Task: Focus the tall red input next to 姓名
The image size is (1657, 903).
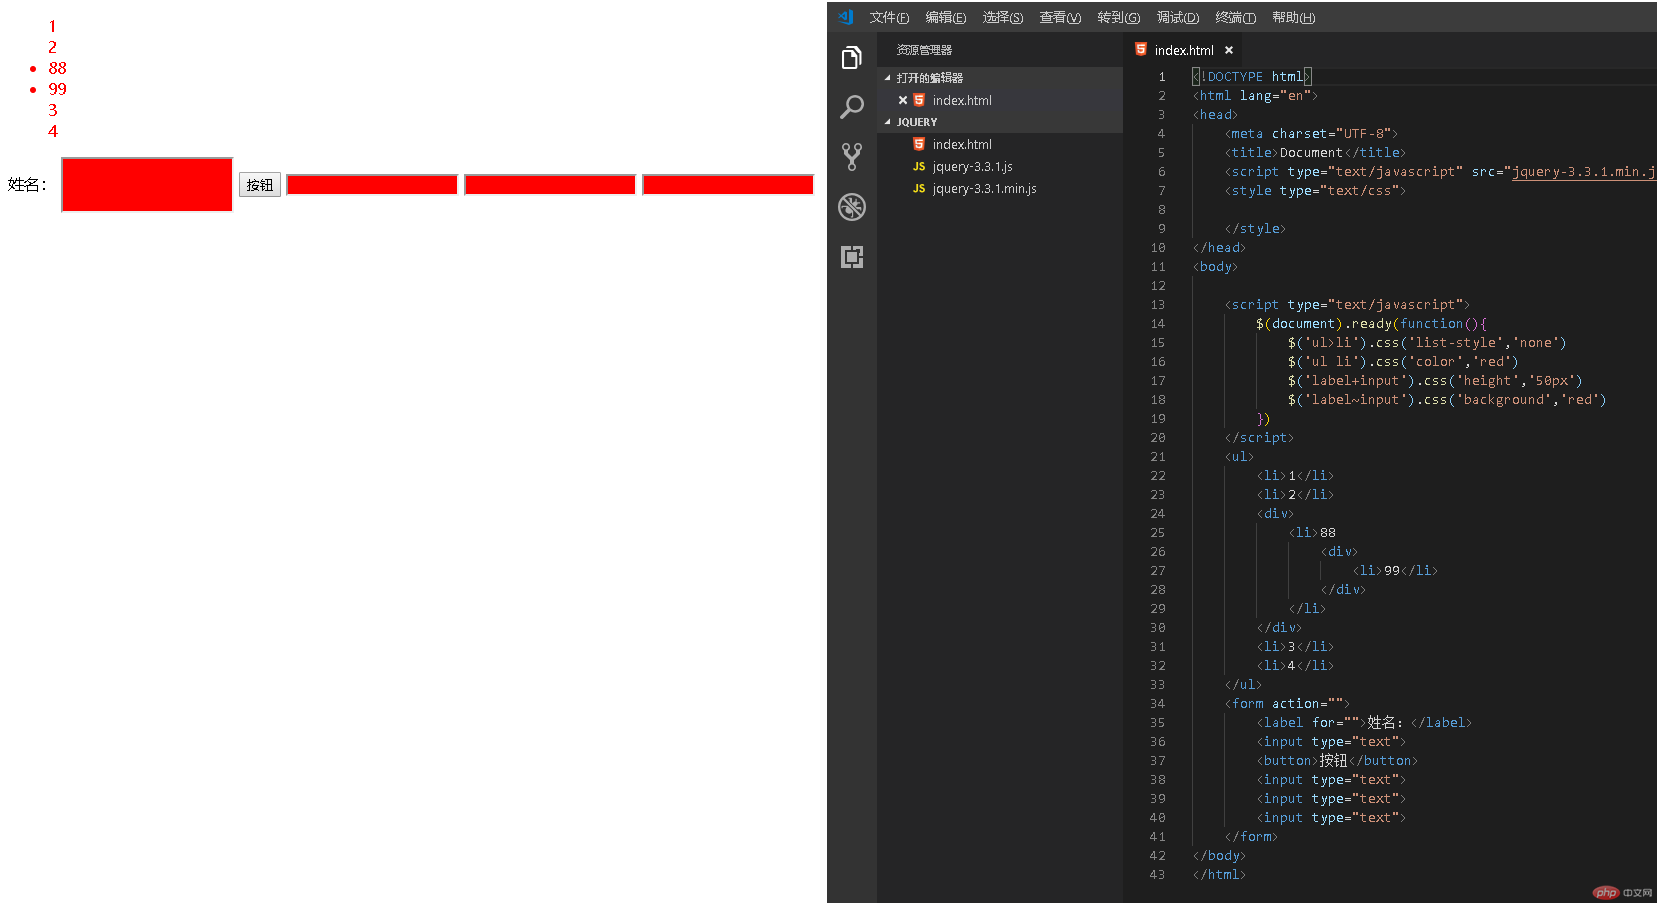Action: click(x=147, y=184)
